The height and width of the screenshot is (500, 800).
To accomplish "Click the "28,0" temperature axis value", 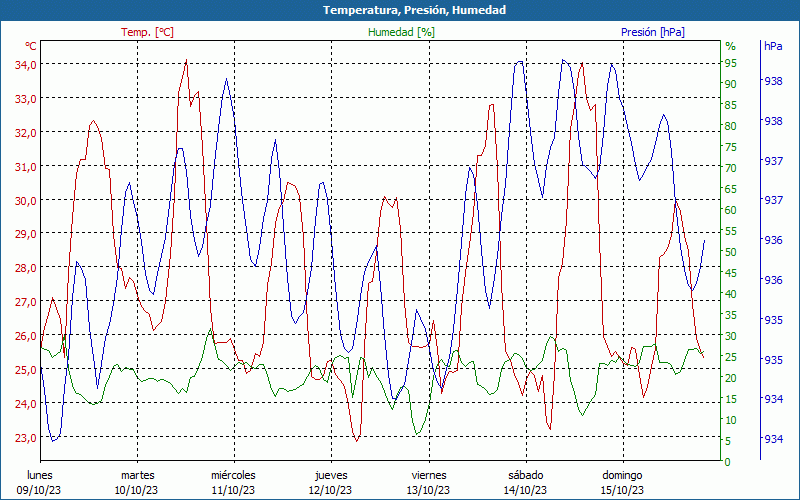I will tap(25, 268).
